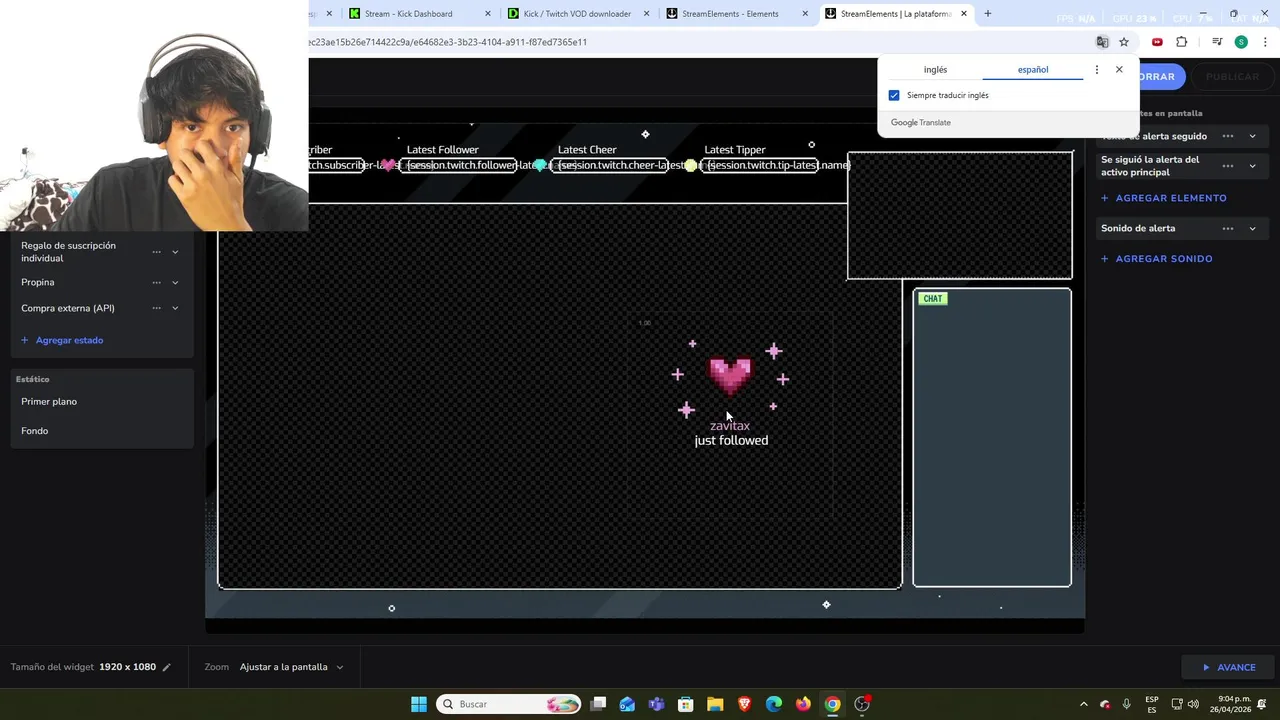
Task: Launch Microsoft Edge from the taskbar
Action: coord(774,704)
